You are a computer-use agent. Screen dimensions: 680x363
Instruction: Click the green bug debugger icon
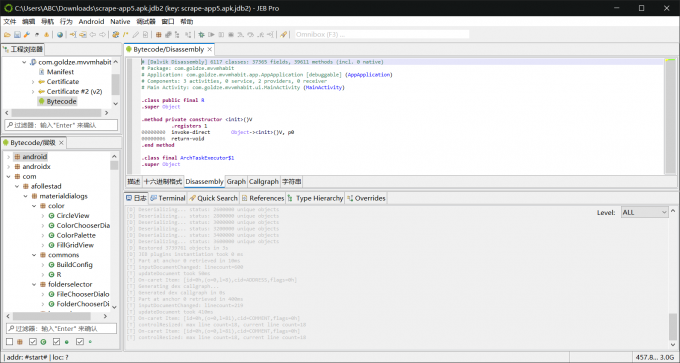click(x=201, y=35)
